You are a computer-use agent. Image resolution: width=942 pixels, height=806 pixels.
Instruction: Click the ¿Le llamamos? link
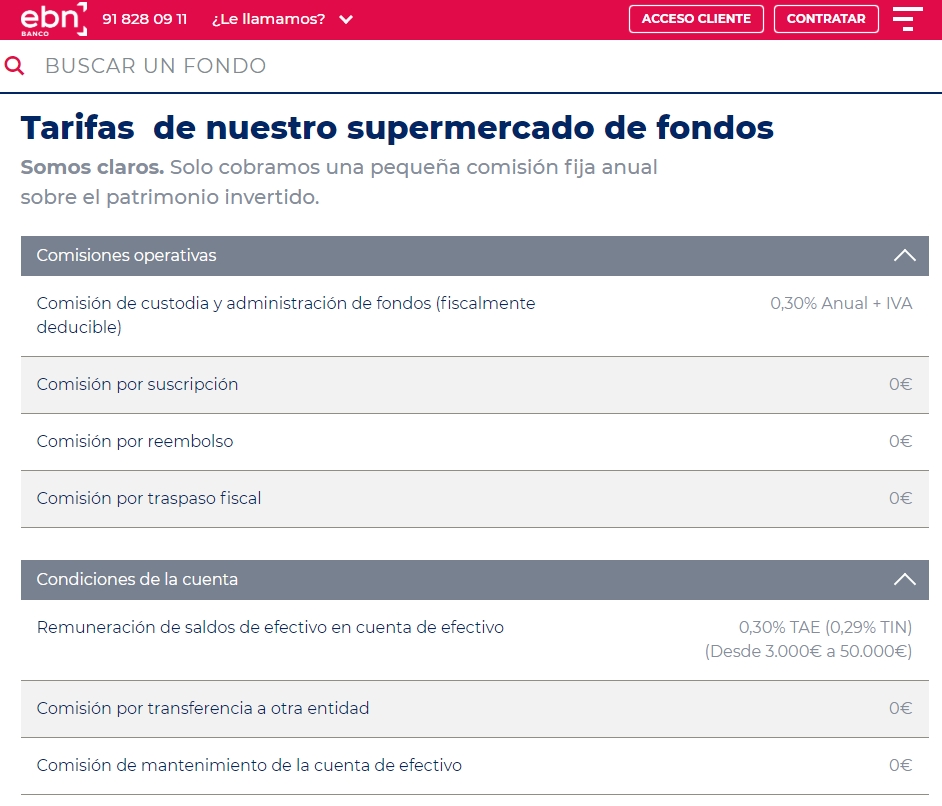[269, 19]
